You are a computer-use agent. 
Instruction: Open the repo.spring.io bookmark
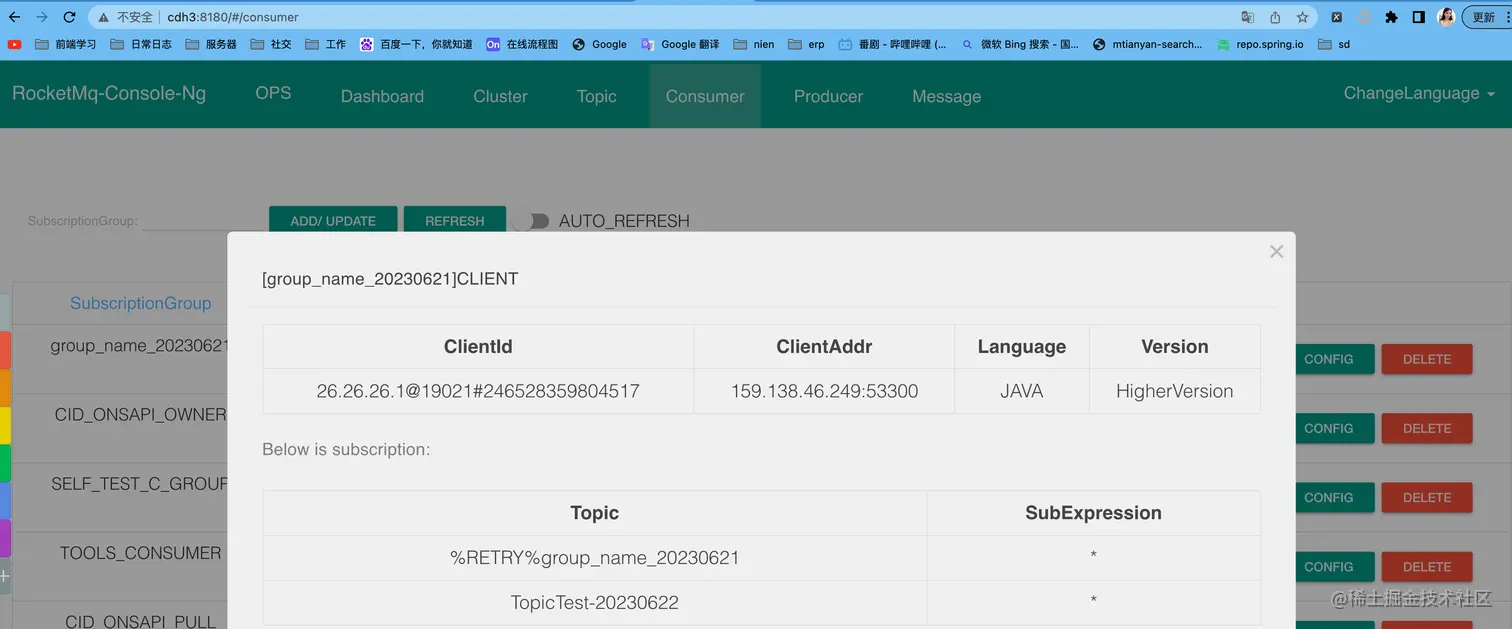pyautogui.click(x=1260, y=44)
